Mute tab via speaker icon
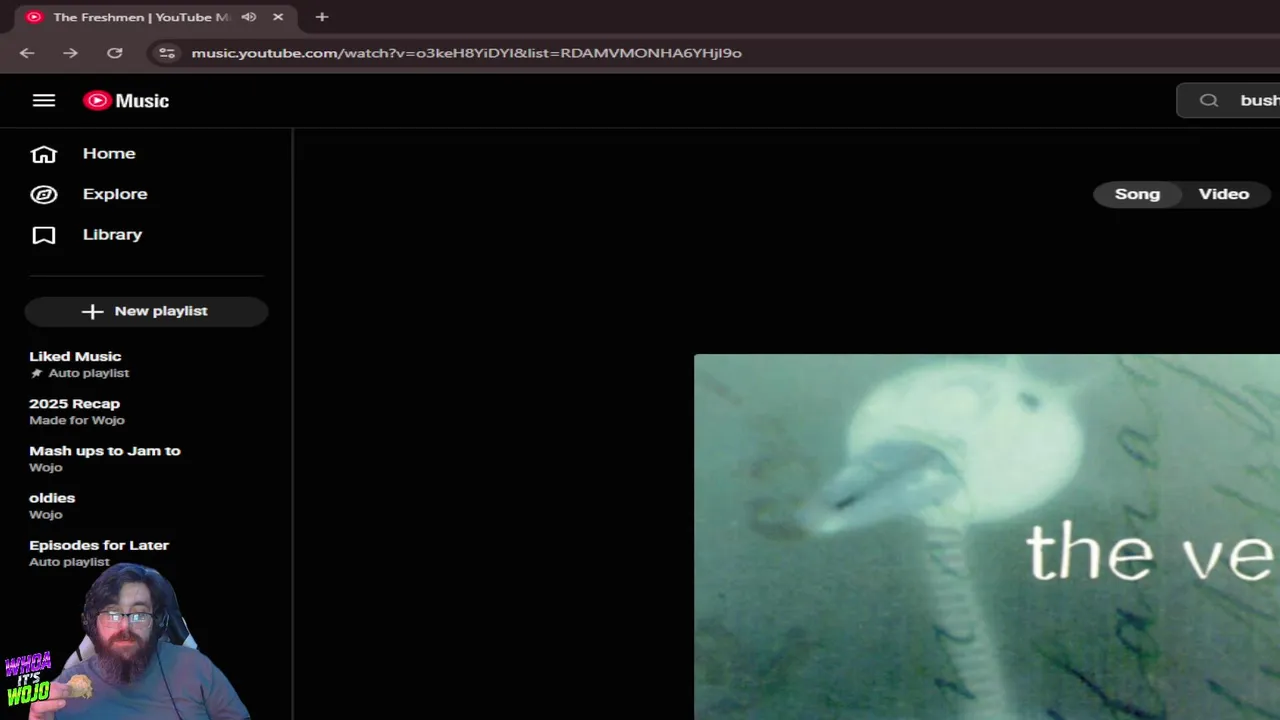This screenshot has height=720, width=1280. [249, 17]
